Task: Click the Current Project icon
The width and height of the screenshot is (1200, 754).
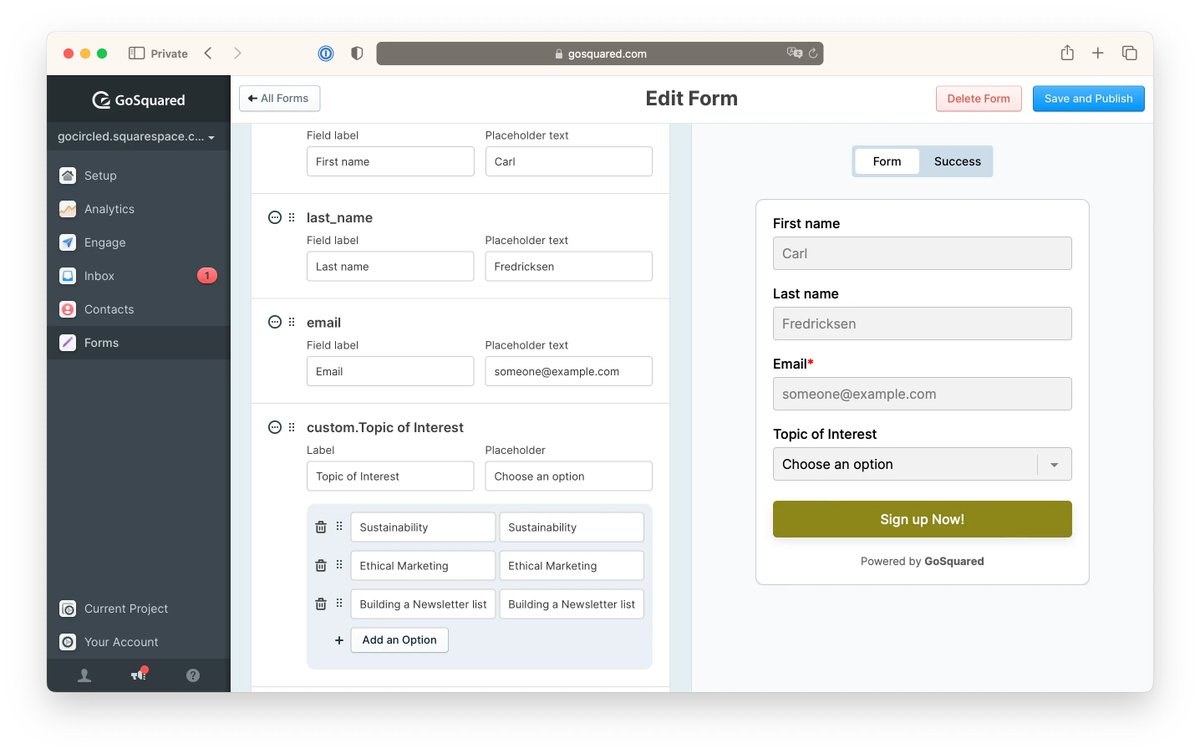Action: click(67, 608)
